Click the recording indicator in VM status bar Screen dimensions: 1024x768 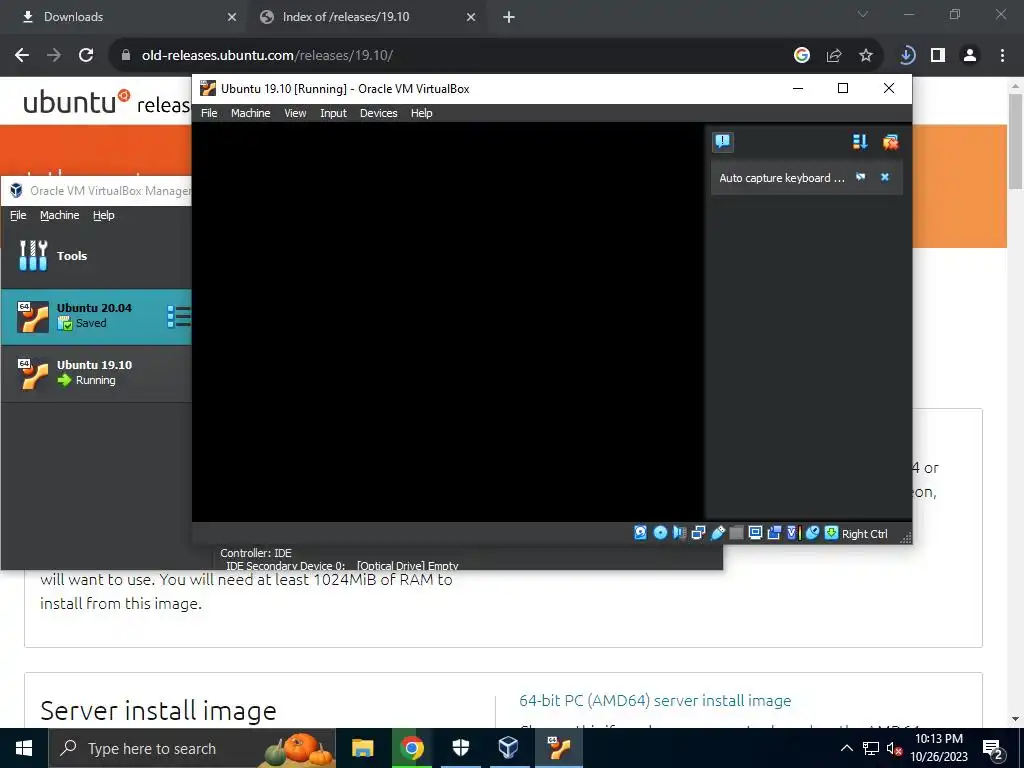(x=774, y=533)
